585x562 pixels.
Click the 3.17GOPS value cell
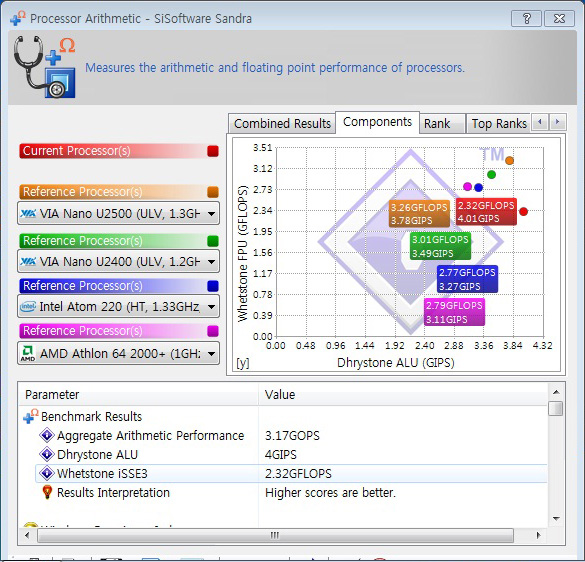tap(292, 435)
